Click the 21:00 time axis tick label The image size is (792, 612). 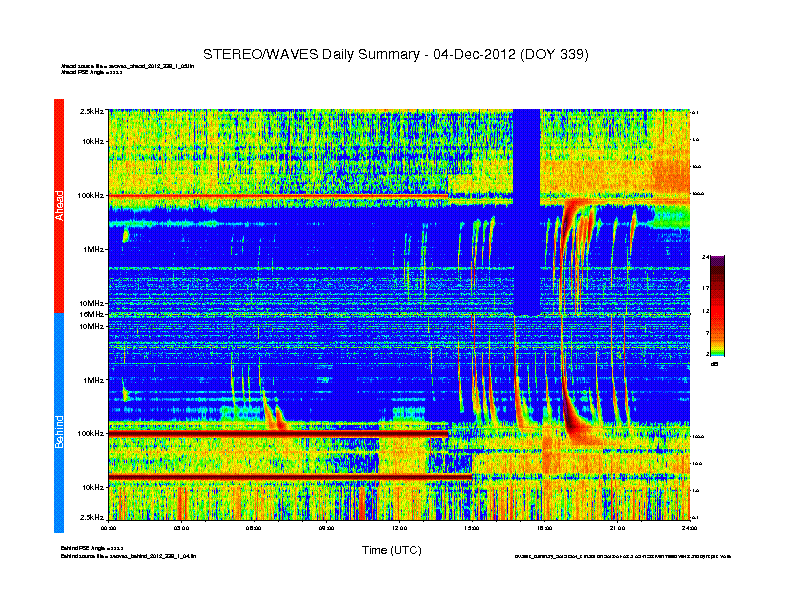point(617,527)
